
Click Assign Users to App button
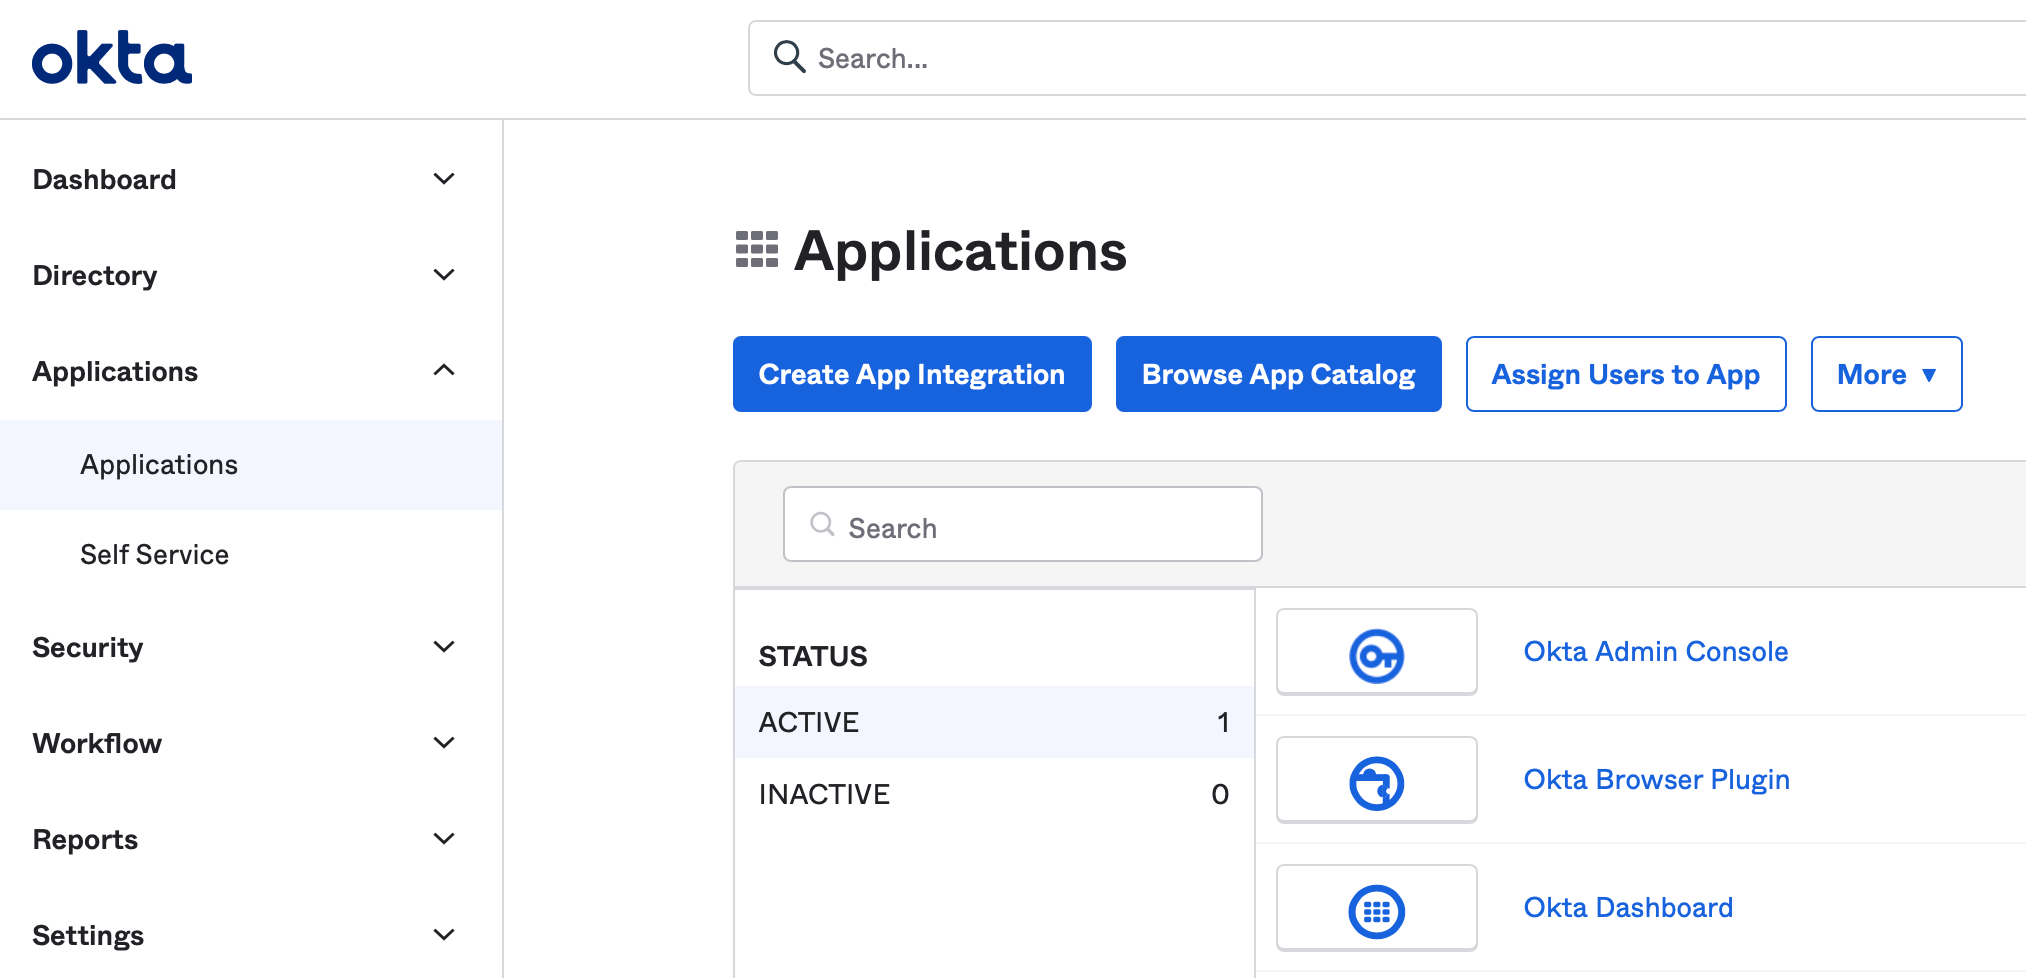click(1625, 374)
